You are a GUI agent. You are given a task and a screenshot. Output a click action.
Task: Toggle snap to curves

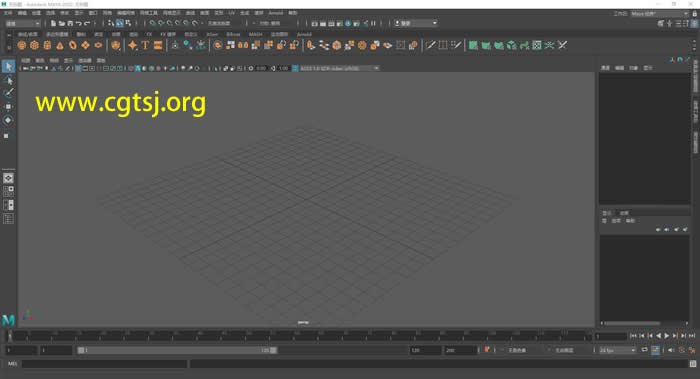click(161, 23)
